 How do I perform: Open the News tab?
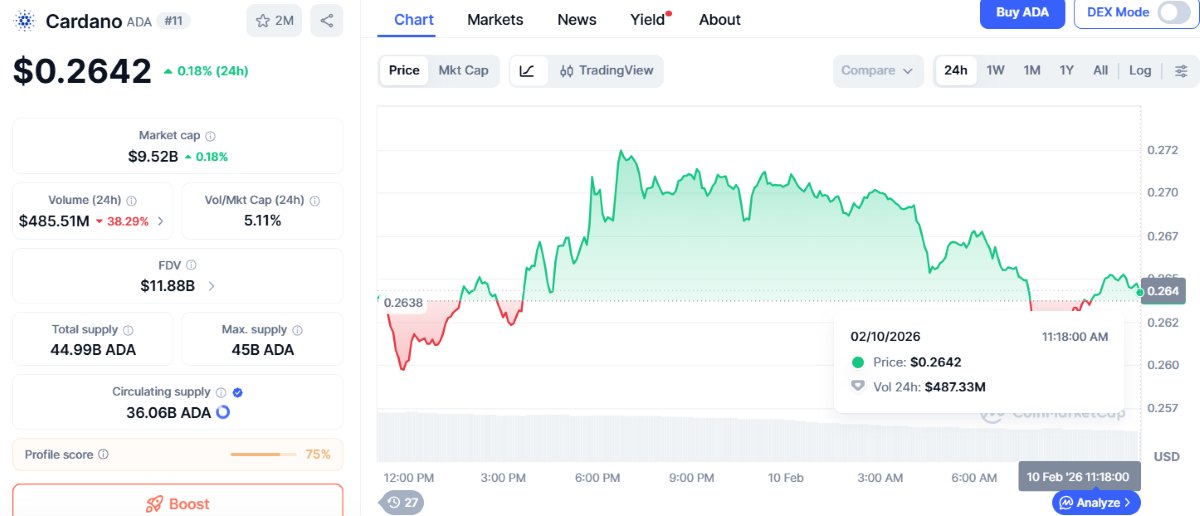coord(577,20)
